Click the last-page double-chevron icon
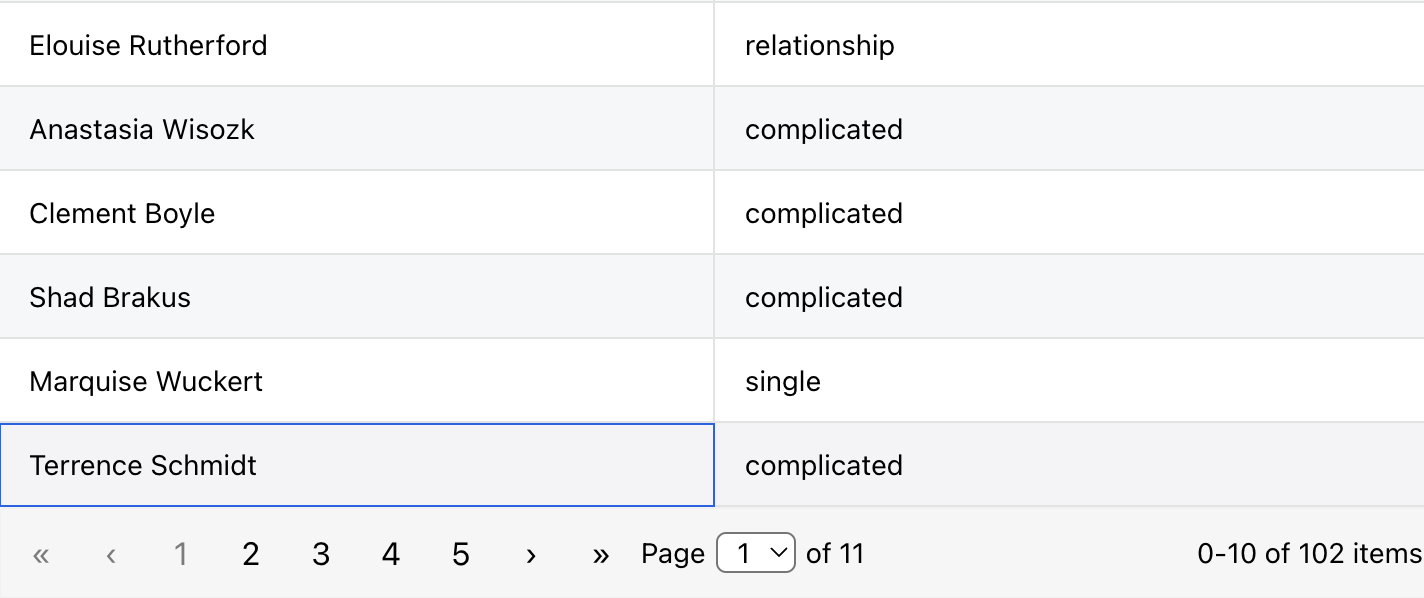This screenshot has height=598, width=1424. 601,553
